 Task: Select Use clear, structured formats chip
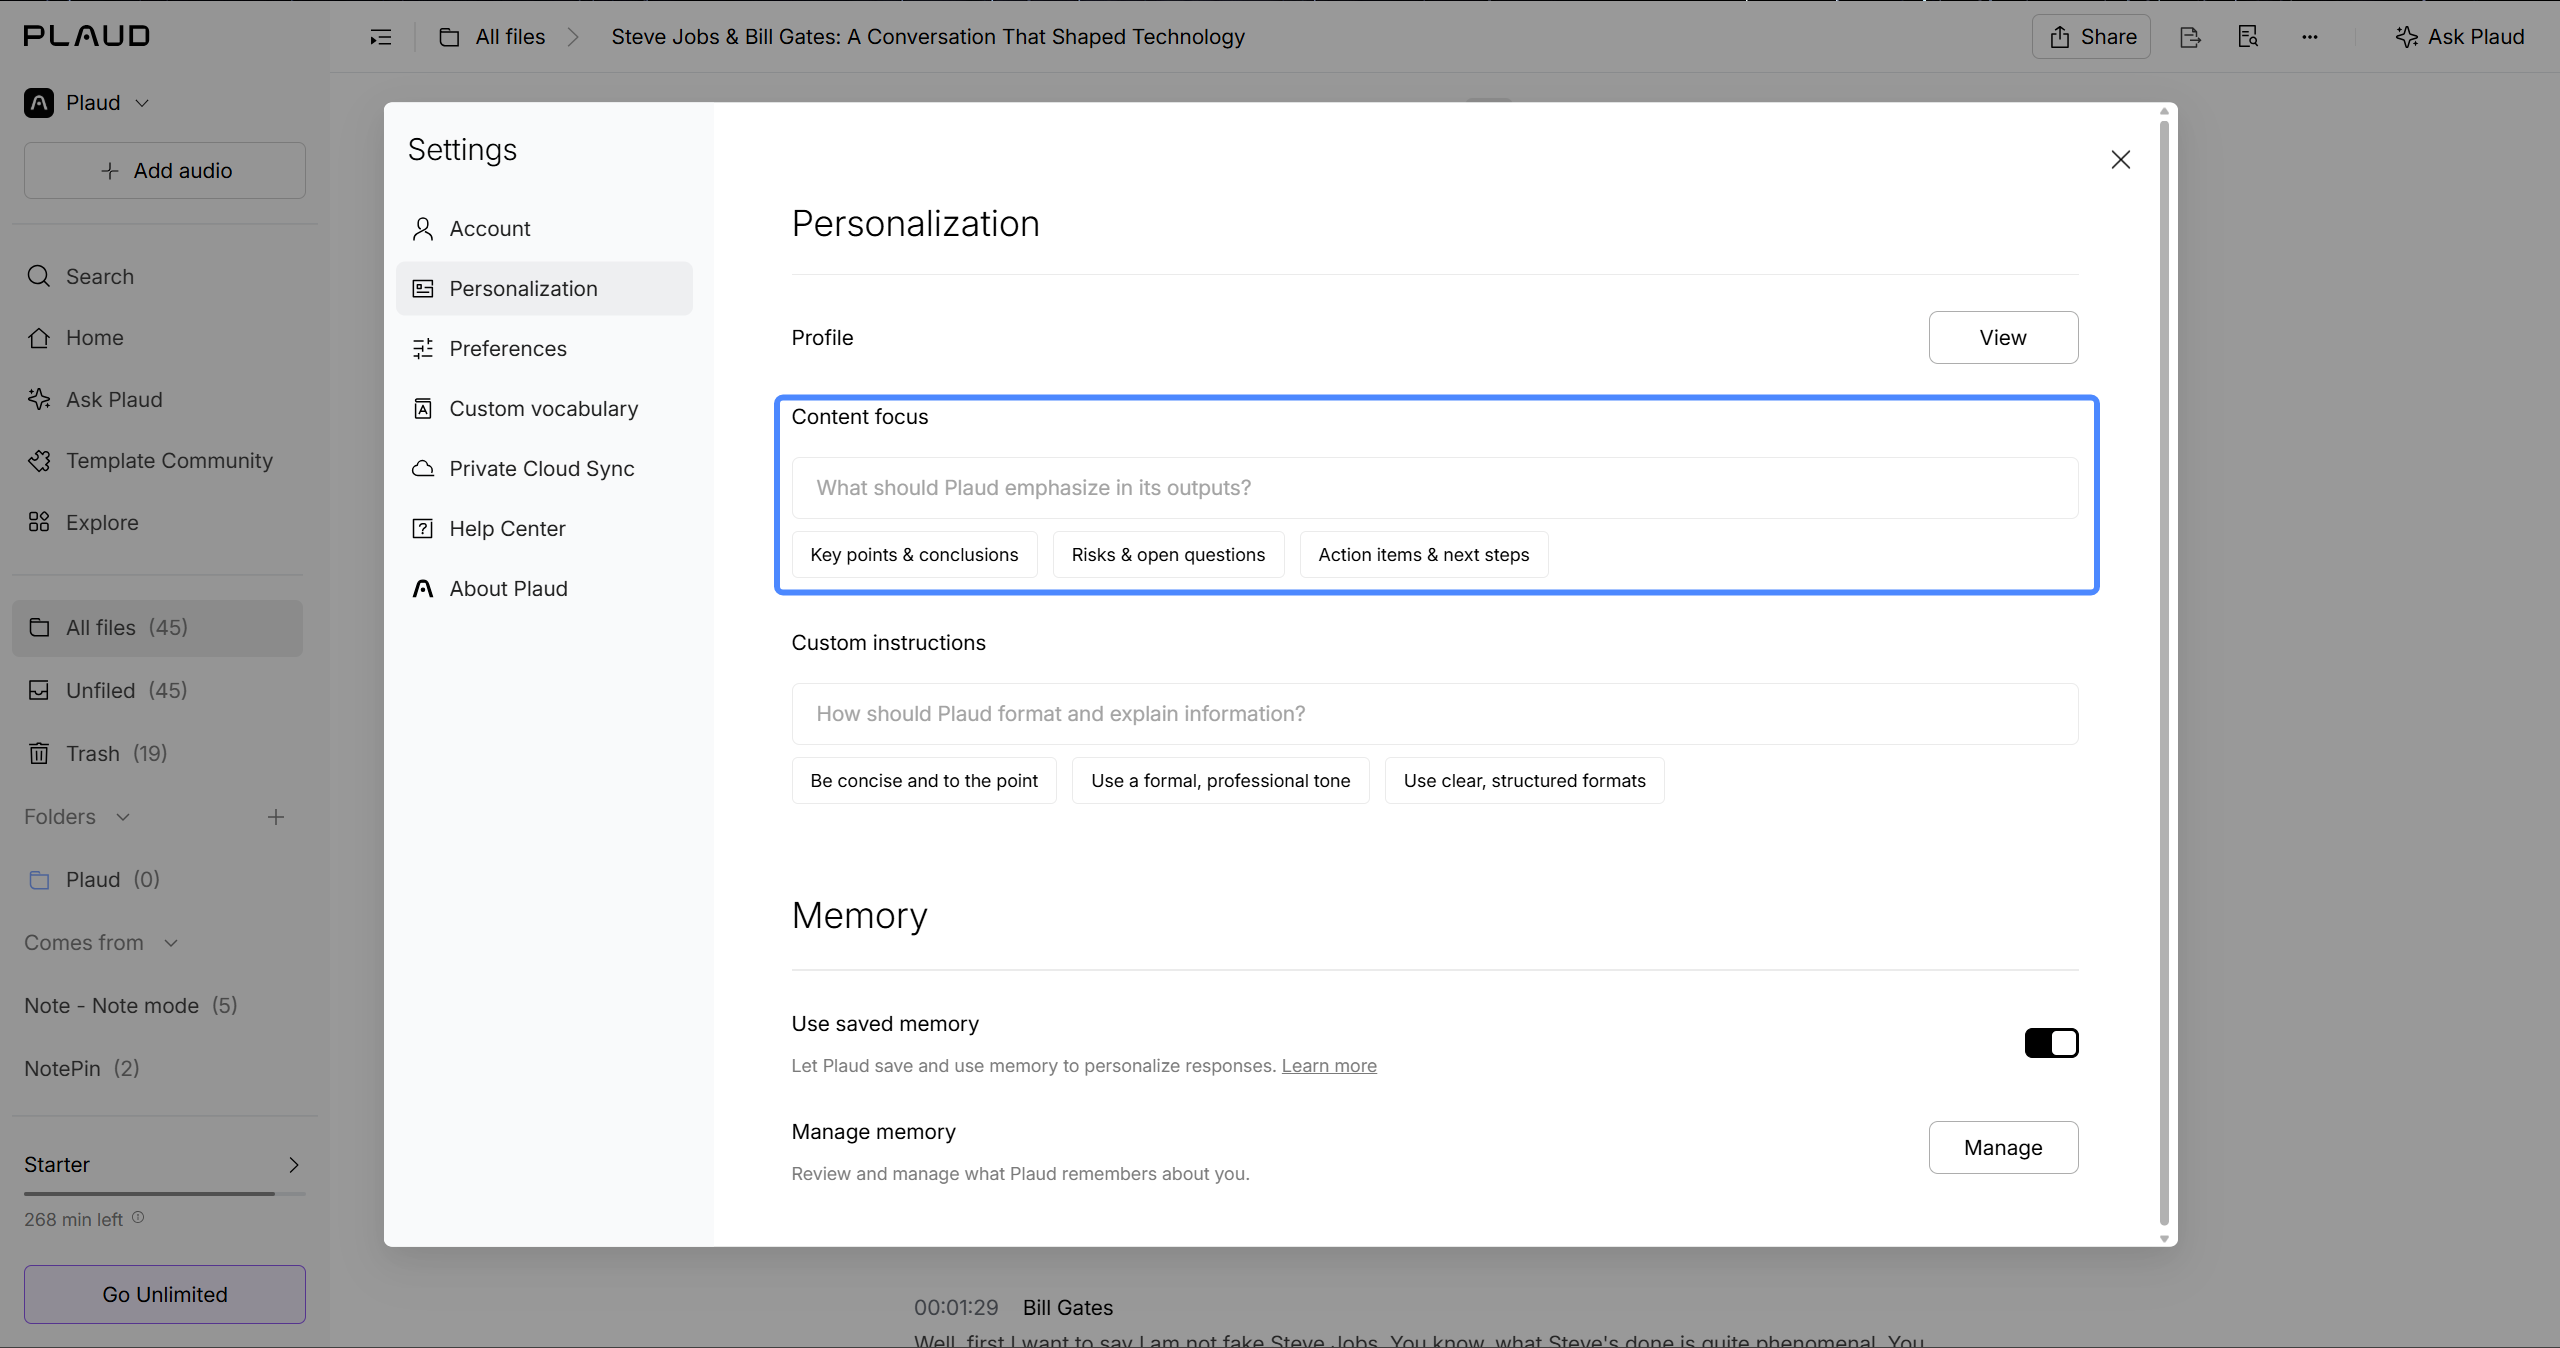coord(1525,781)
